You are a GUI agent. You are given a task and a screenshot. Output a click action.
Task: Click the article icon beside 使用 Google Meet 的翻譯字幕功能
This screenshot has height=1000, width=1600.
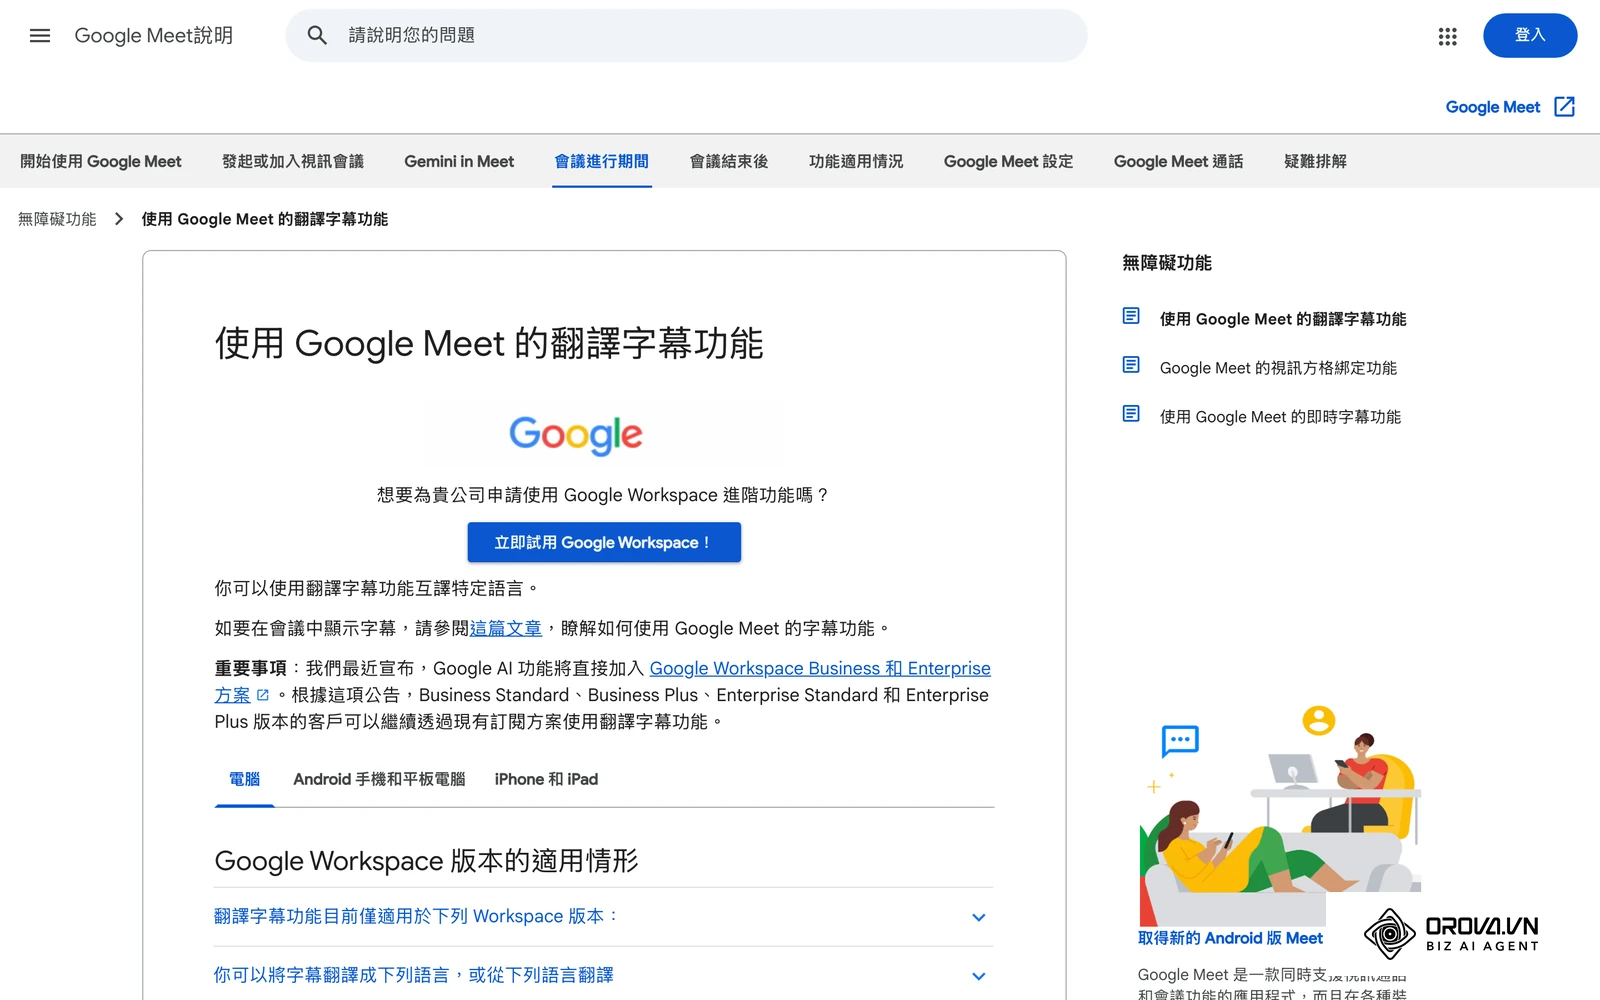point(1131,316)
